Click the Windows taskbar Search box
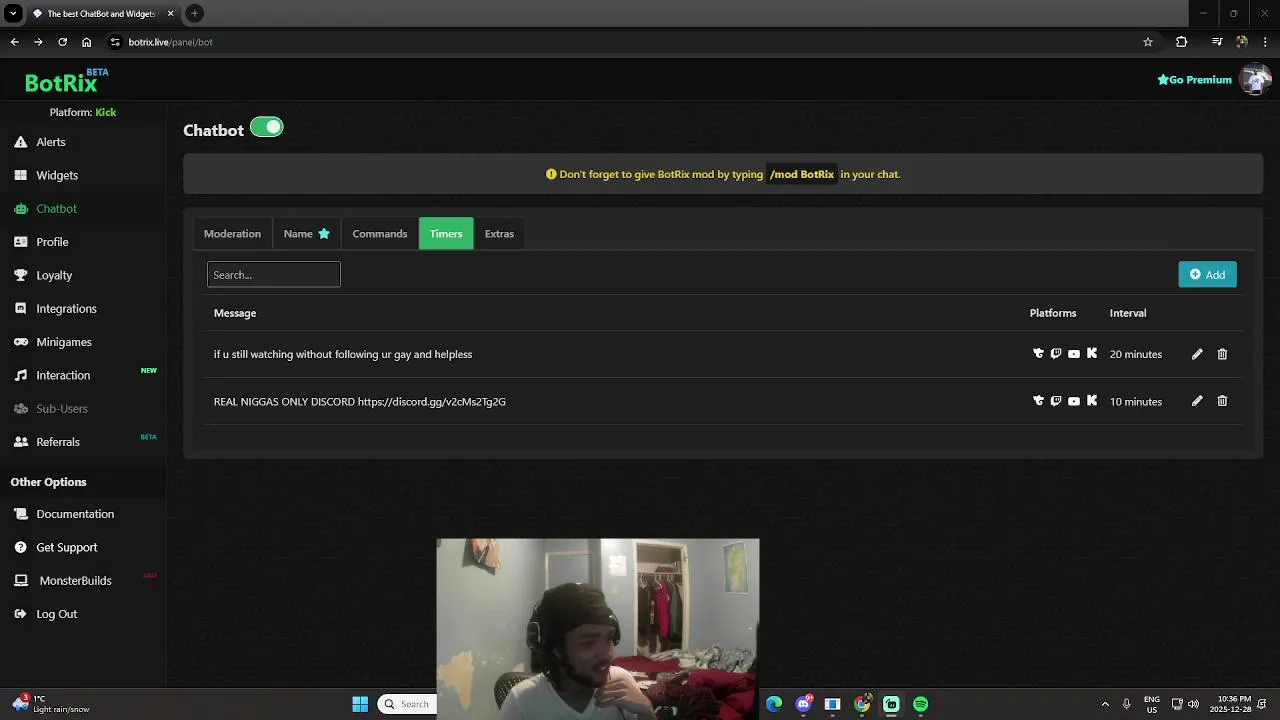This screenshot has width=1280, height=720. pyautogui.click(x=408, y=704)
